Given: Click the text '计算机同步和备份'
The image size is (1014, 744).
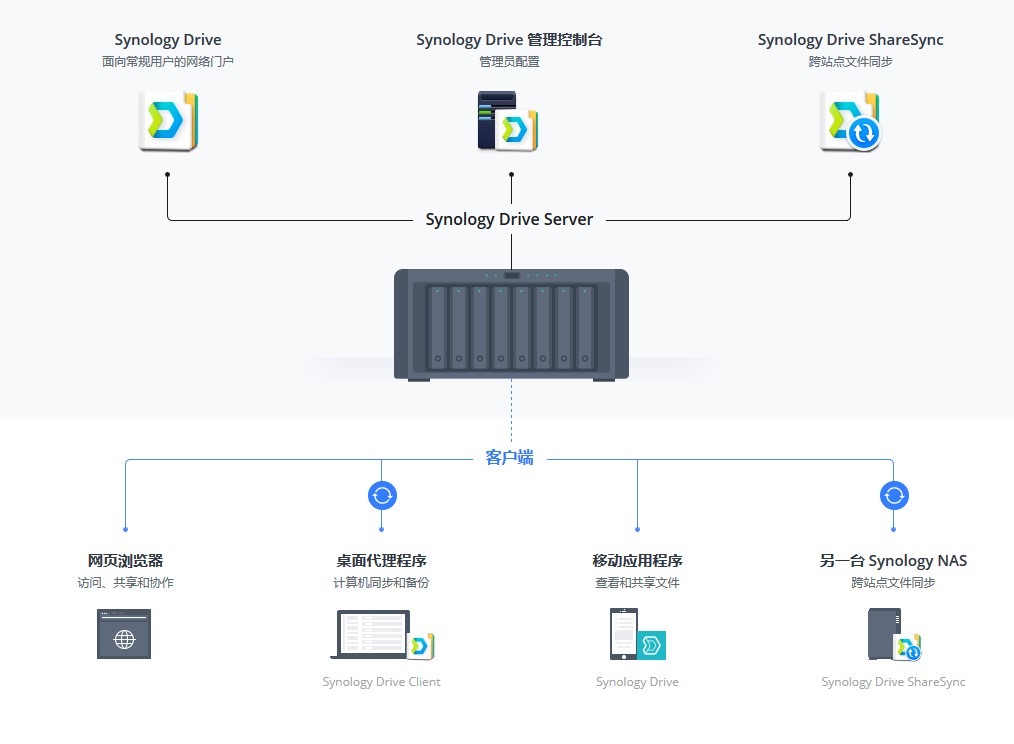Looking at the screenshot, I should pyautogui.click(x=382, y=583).
